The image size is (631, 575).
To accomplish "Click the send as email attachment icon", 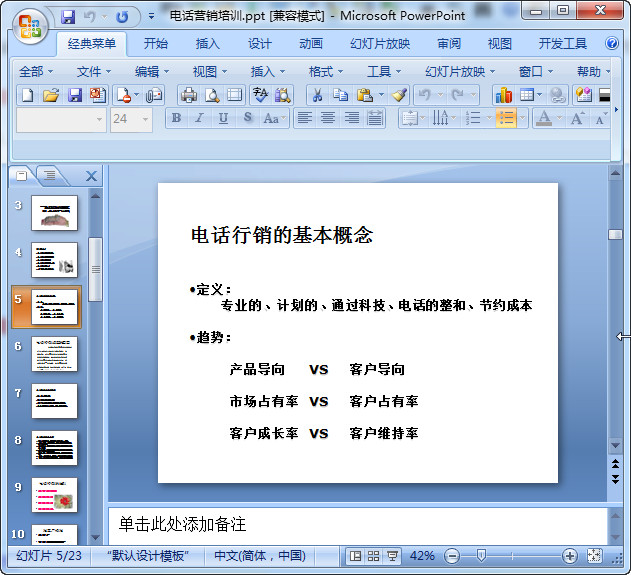I will click(154, 95).
